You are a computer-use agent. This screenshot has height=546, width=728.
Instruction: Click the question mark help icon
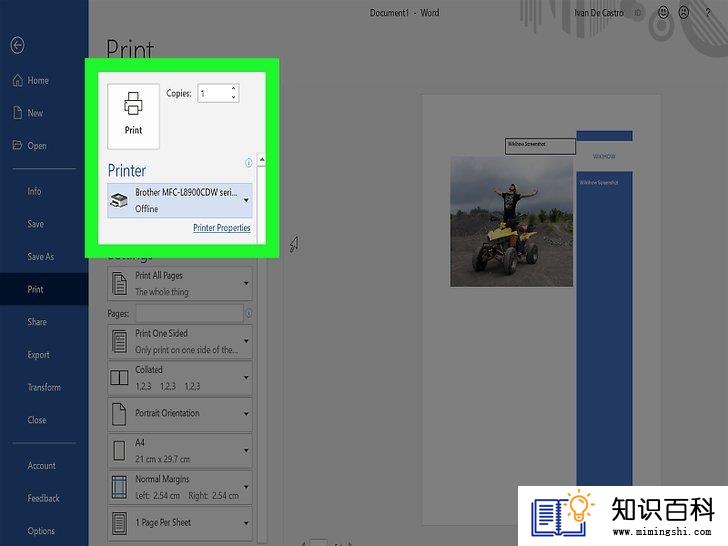pos(708,13)
